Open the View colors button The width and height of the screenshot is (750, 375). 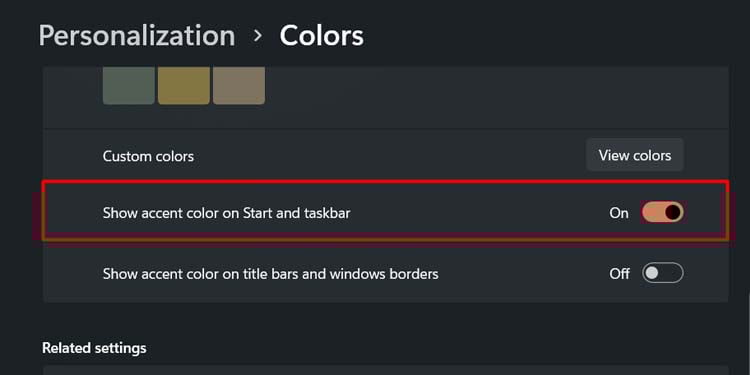635,155
